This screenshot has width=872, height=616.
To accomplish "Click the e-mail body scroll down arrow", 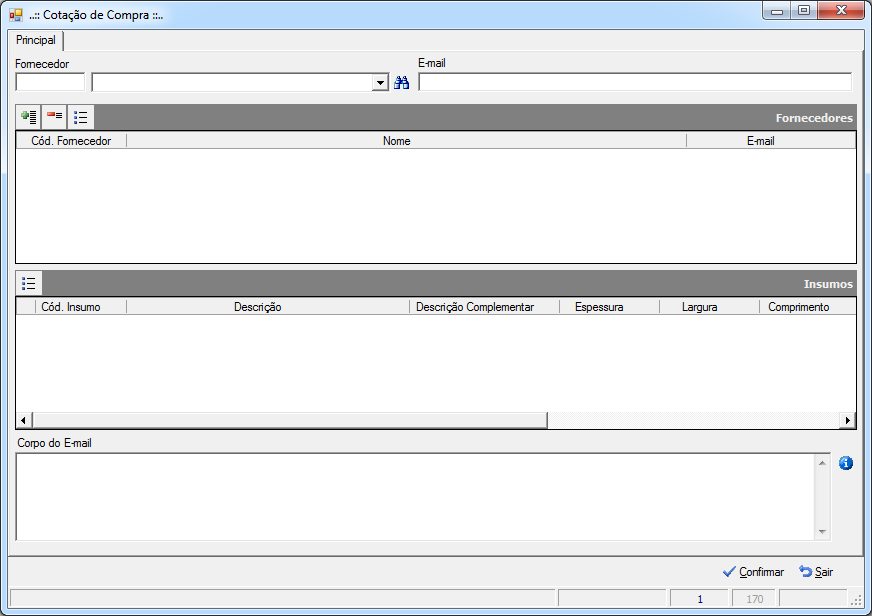I will click(x=823, y=532).
